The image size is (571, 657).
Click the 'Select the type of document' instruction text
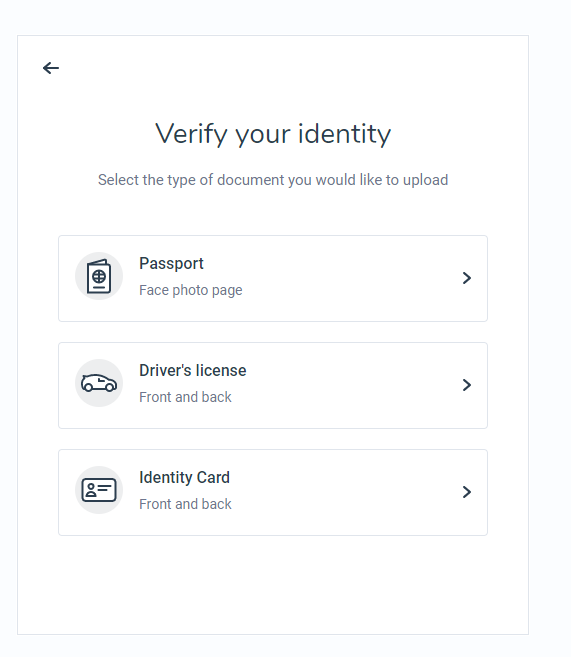(273, 180)
